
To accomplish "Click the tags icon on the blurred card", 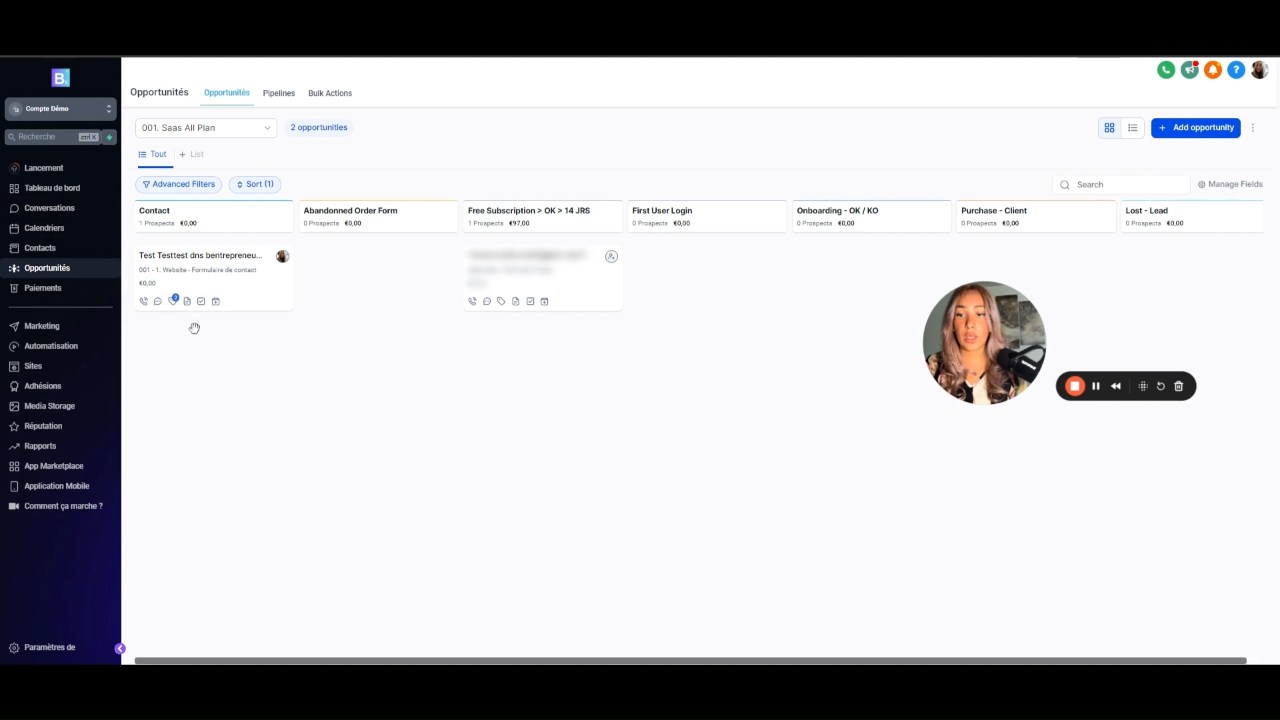I will [501, 301].
